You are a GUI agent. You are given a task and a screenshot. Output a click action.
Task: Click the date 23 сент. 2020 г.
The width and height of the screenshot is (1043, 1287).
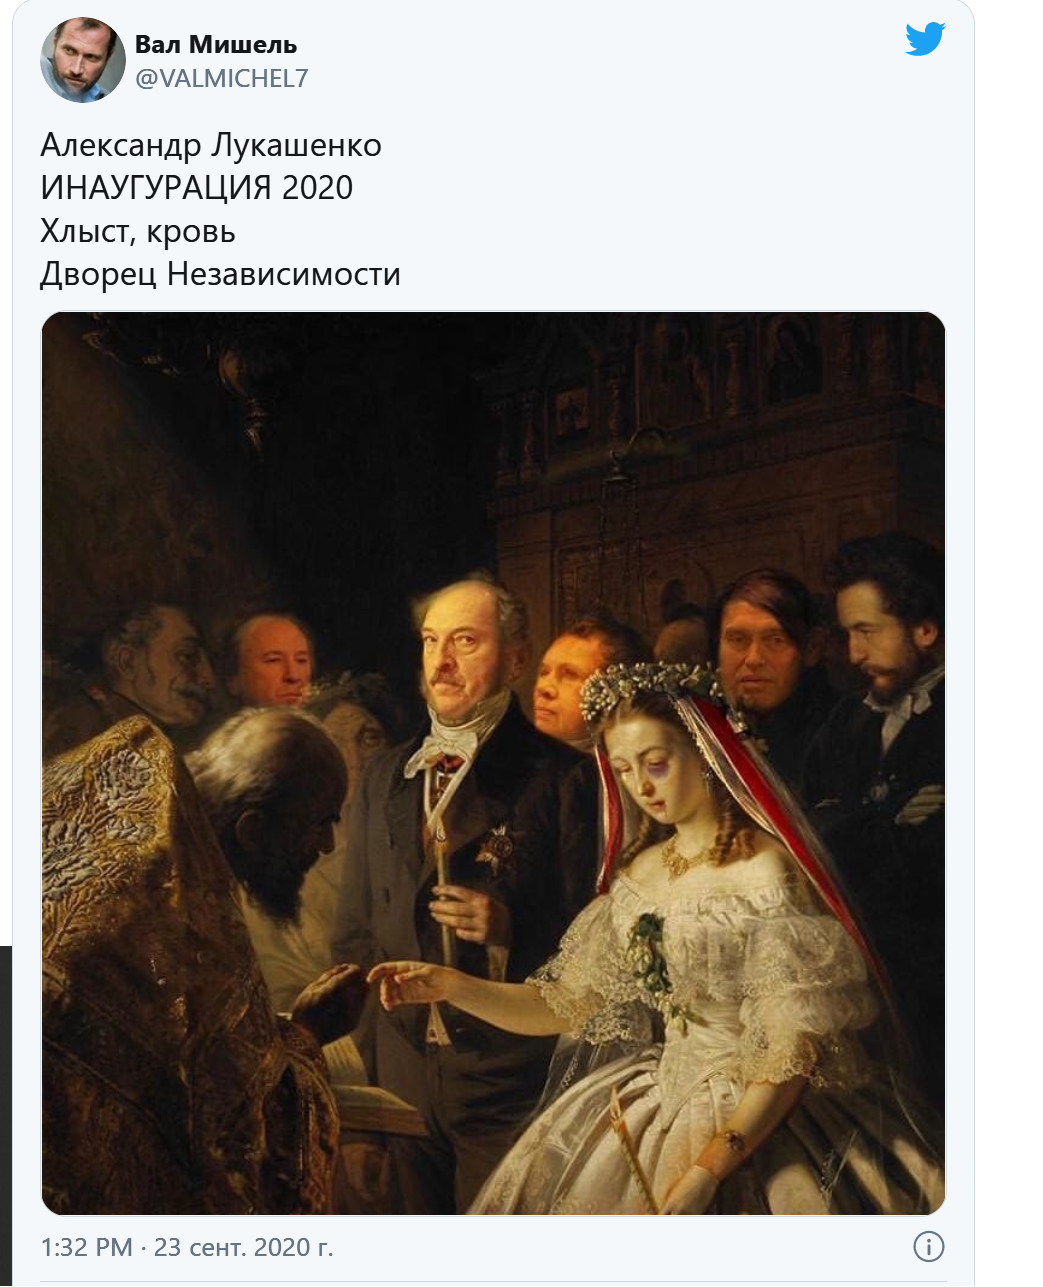(x=244, y=1247)
